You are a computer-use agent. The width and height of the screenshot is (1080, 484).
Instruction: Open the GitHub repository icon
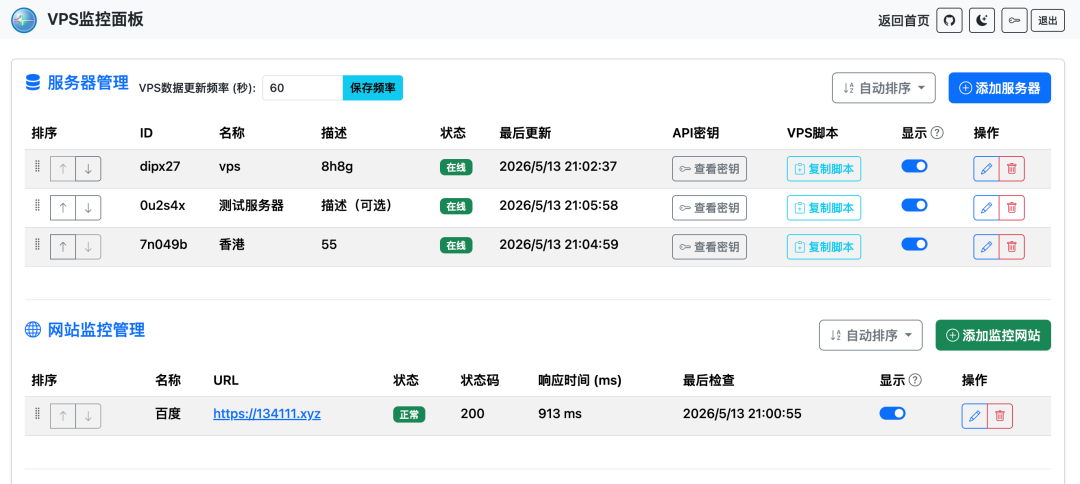949,21
